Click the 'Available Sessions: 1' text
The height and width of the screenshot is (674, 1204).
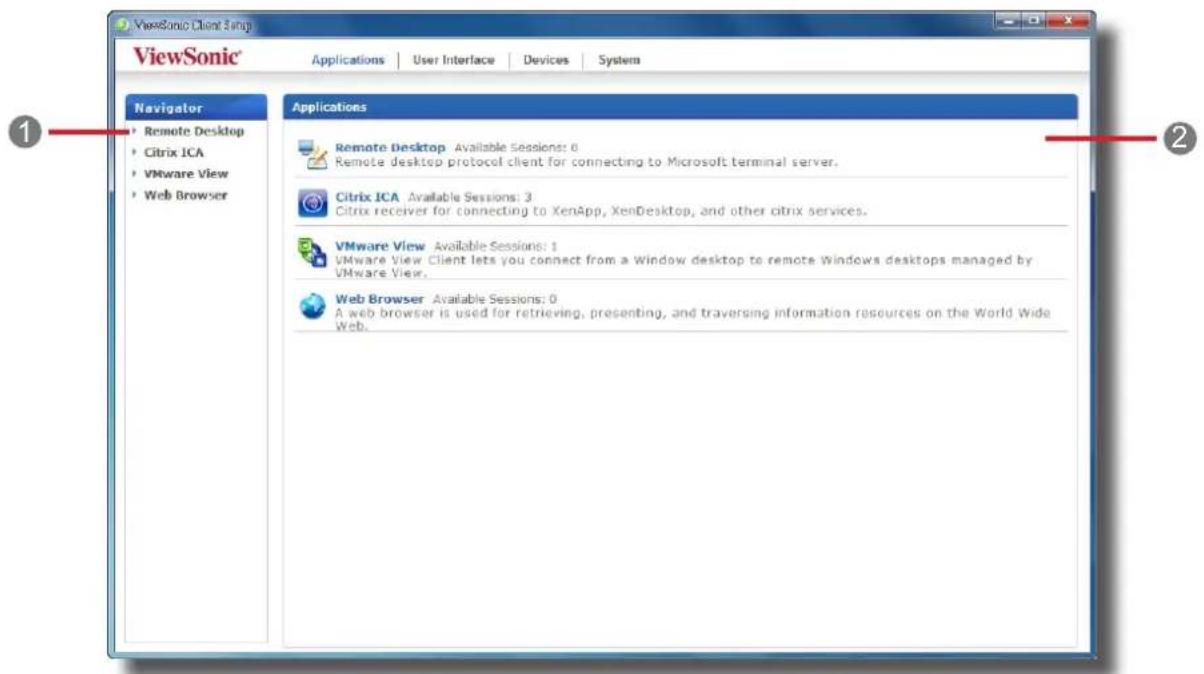click(496, 247)
